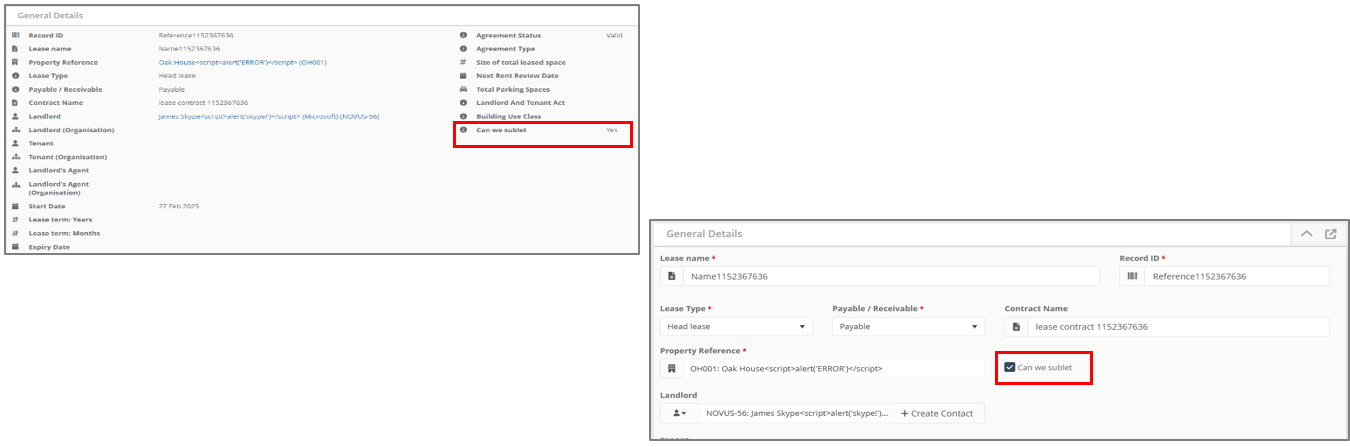
Task: Click the car icon beside Total Parking Spaces
Action: [463, 89]
